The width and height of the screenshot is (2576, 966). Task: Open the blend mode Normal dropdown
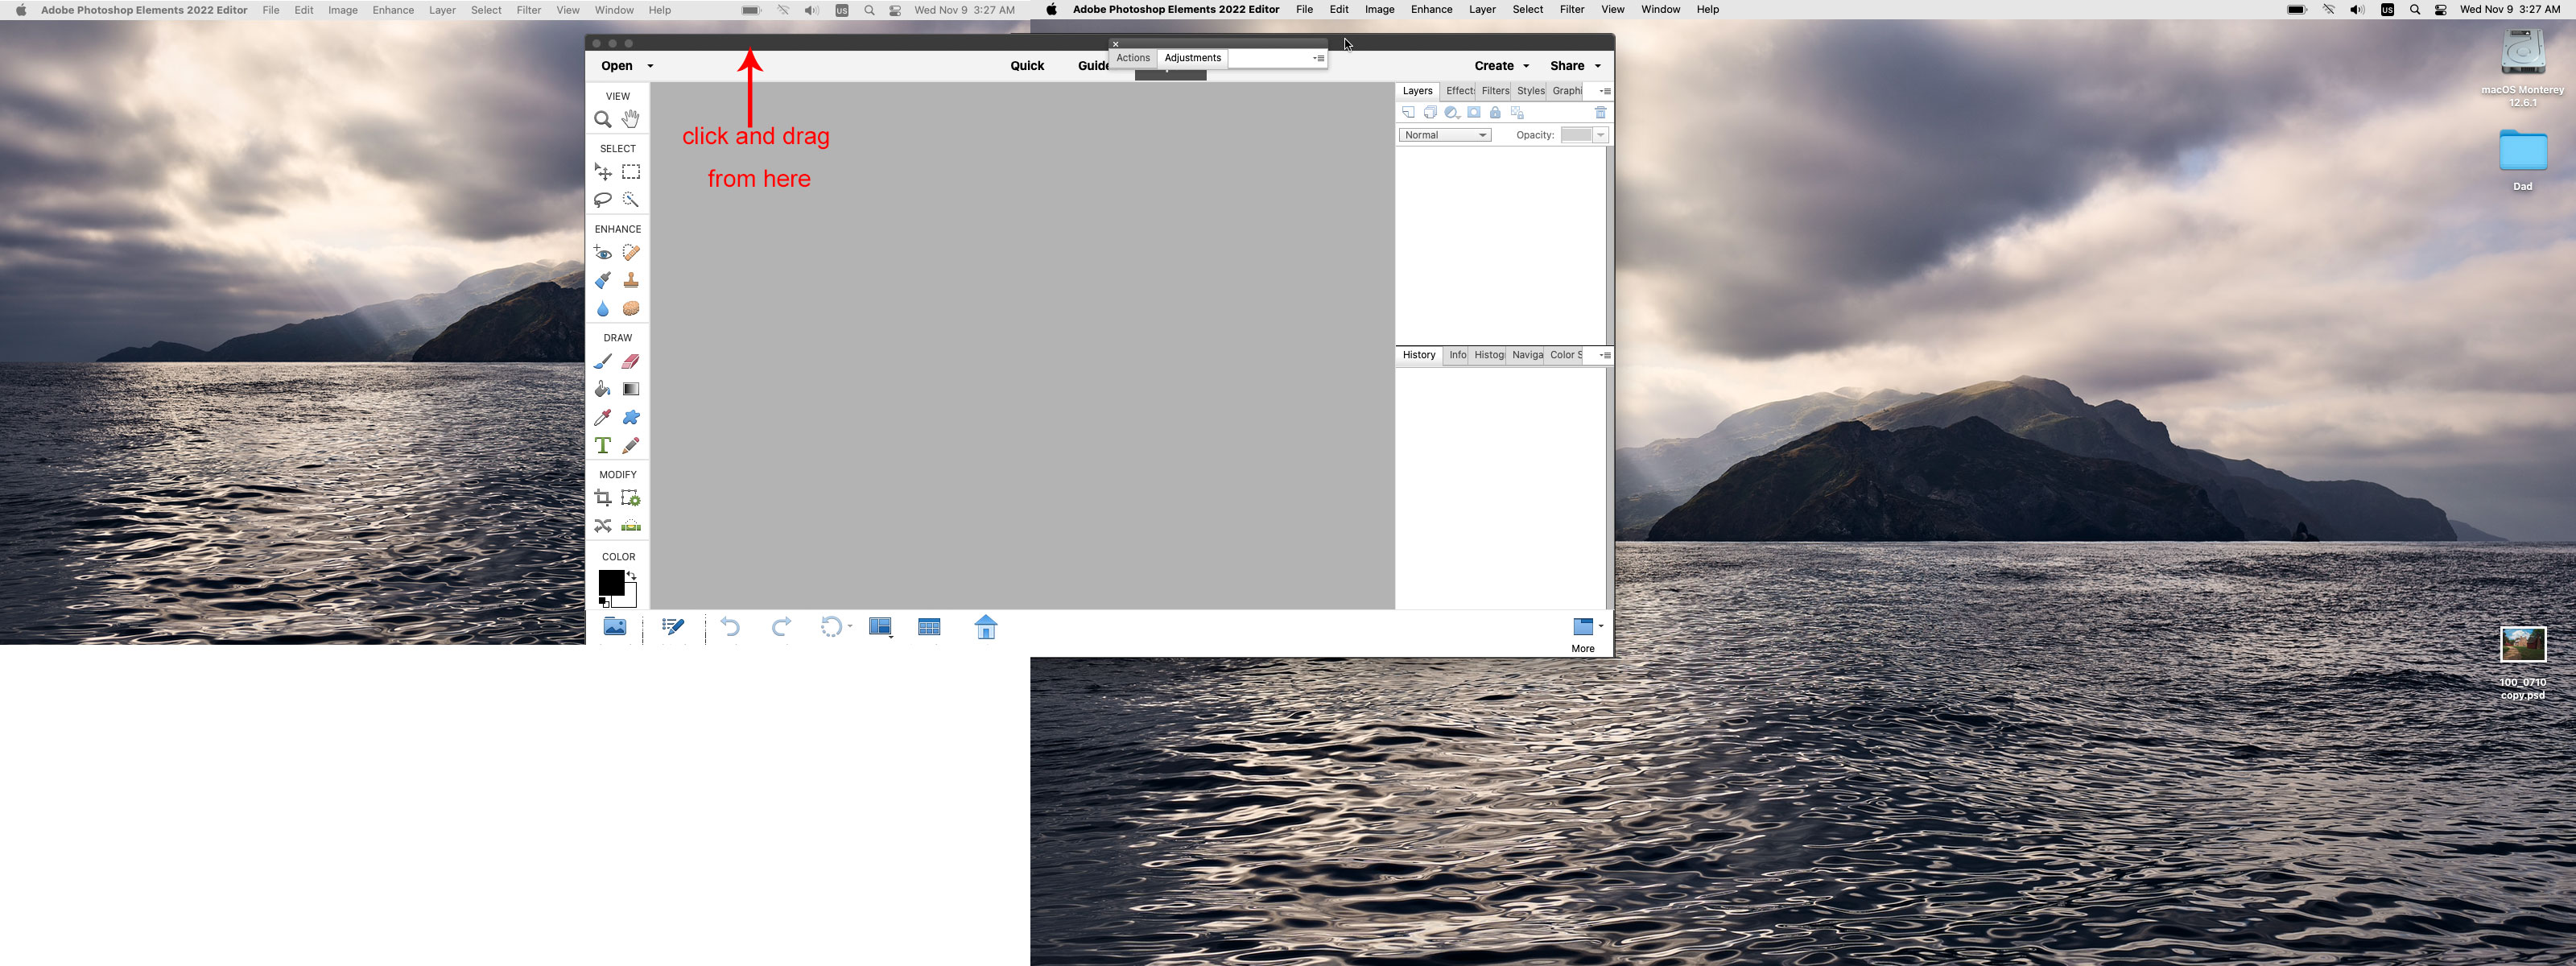(1444, 135)
